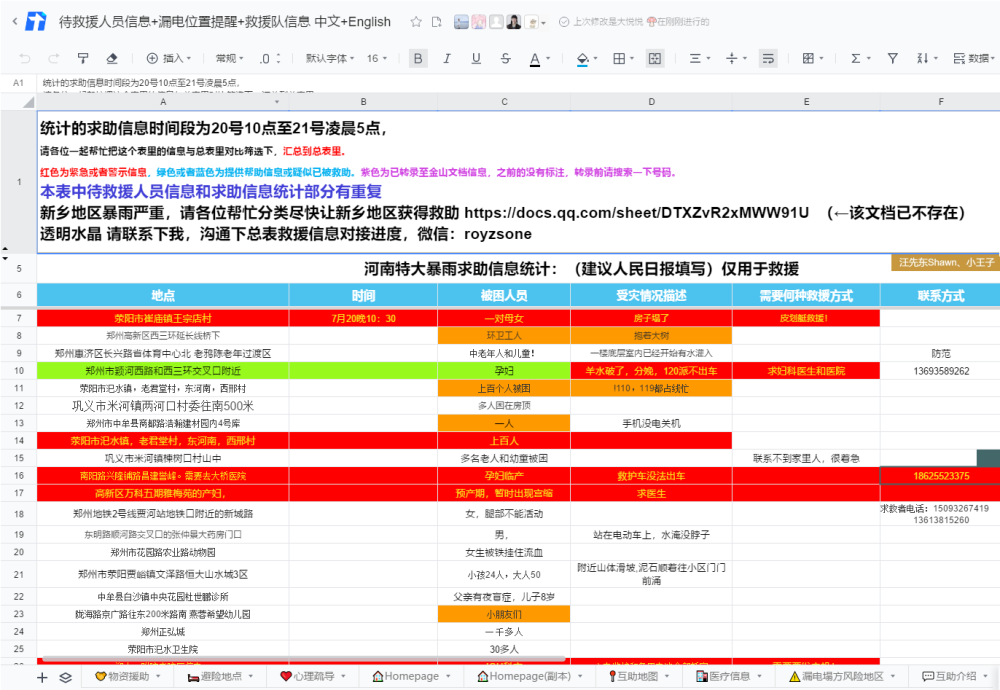Toggle bold formatting
Viewport: 1000px width, 690px height.
pos(418,58)
